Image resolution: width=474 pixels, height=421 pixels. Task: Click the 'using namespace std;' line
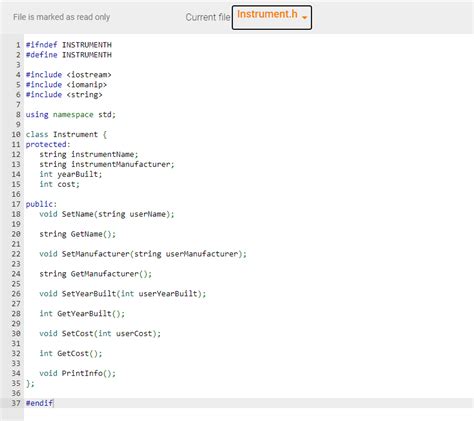pos(71,115)
